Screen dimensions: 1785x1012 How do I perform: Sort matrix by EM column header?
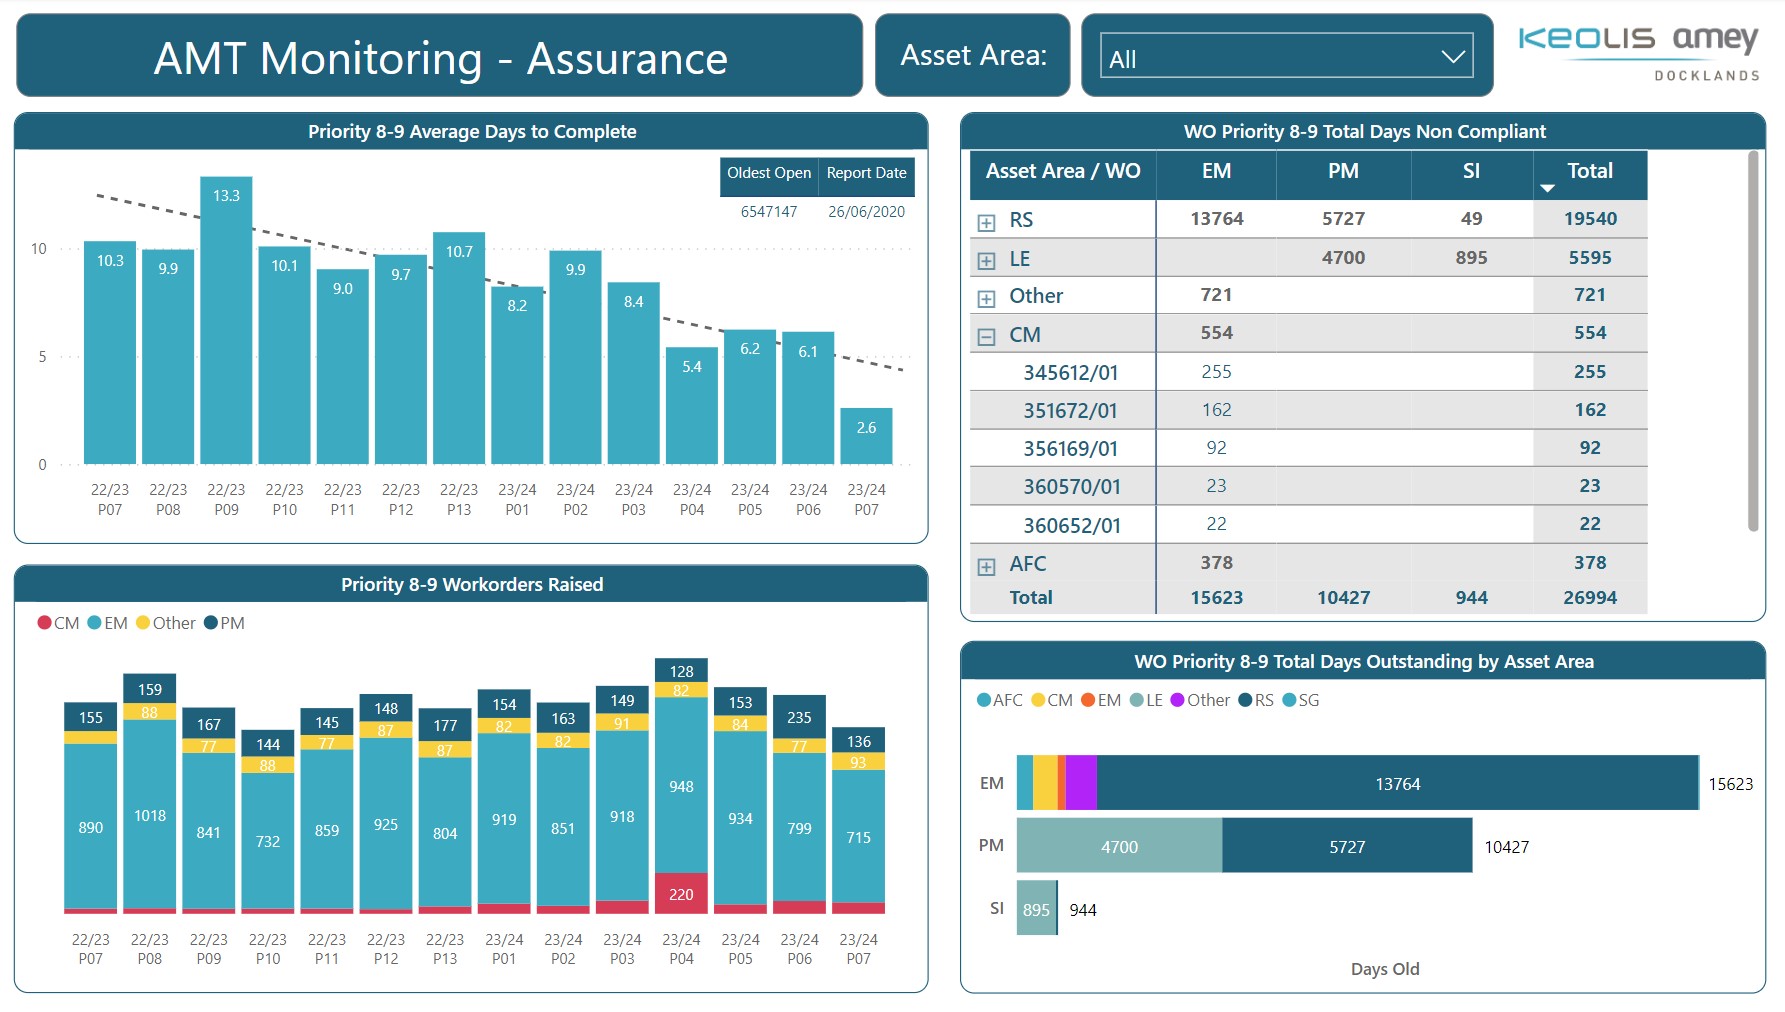[x=1216, y=171]
